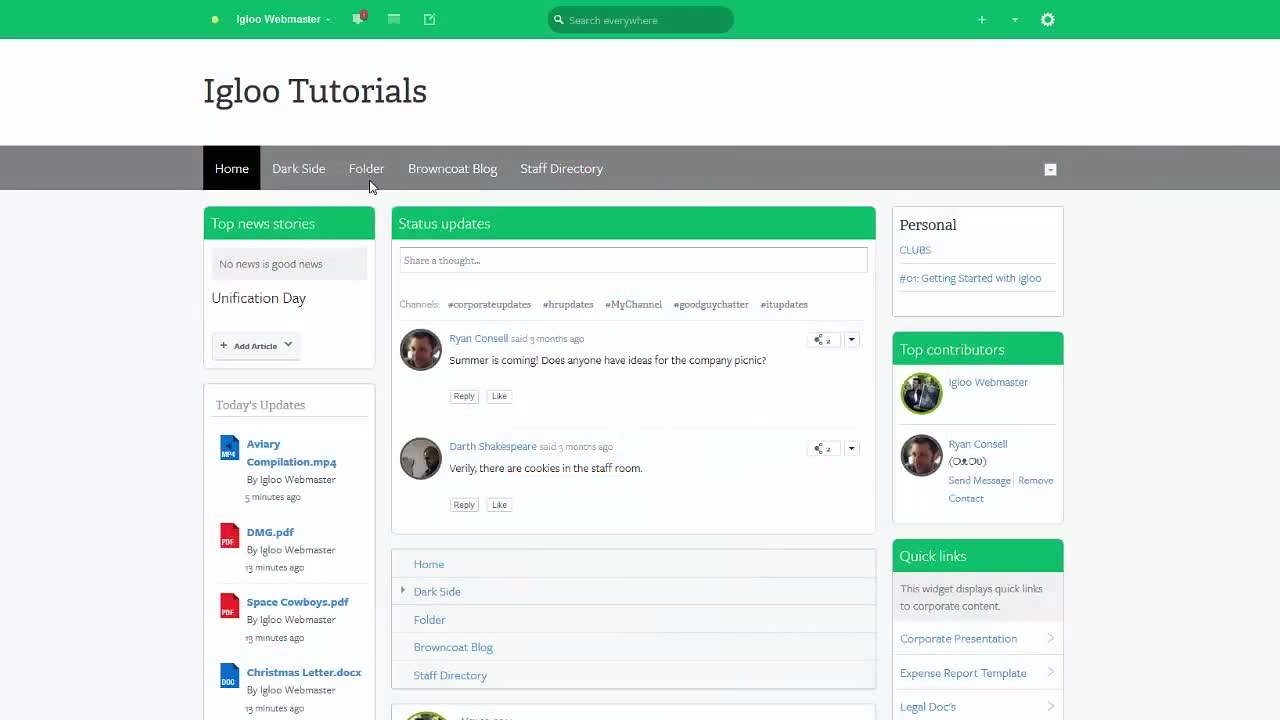Select Home in the site tree

(x=429, y=564)
